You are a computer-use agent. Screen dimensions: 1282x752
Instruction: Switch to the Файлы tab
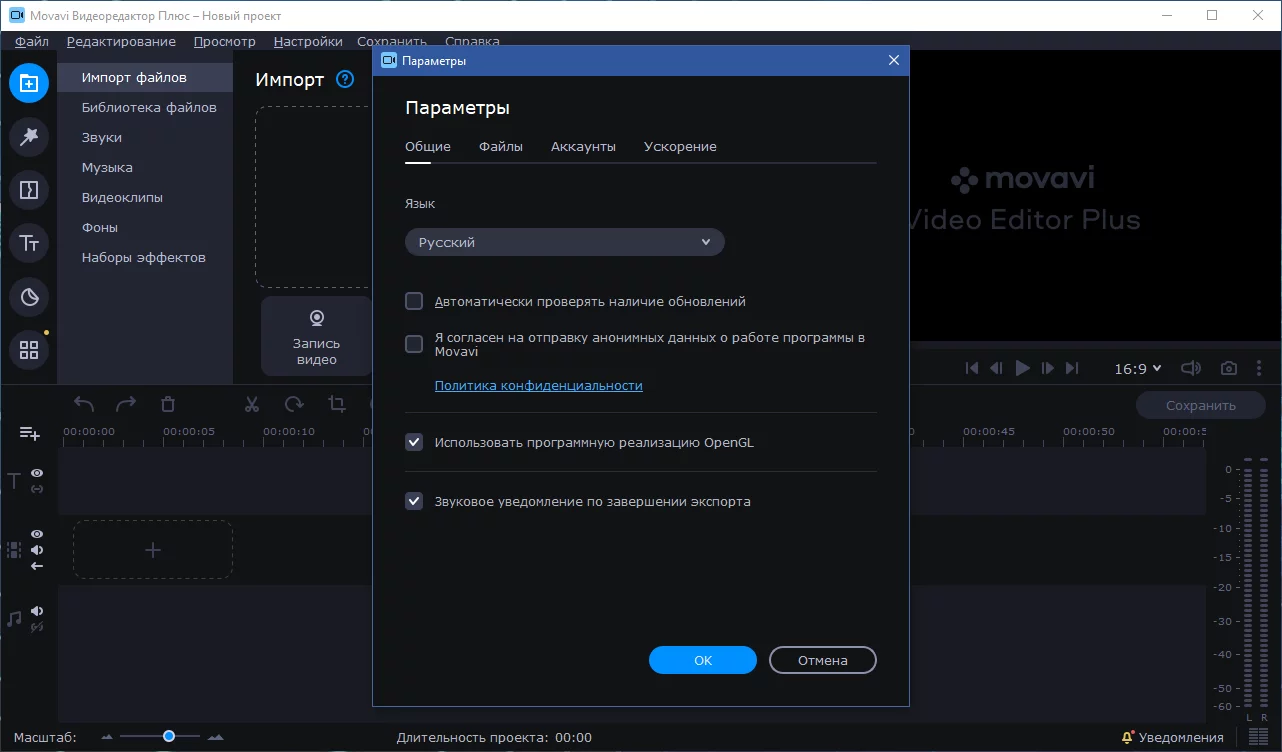click(501, 146)
